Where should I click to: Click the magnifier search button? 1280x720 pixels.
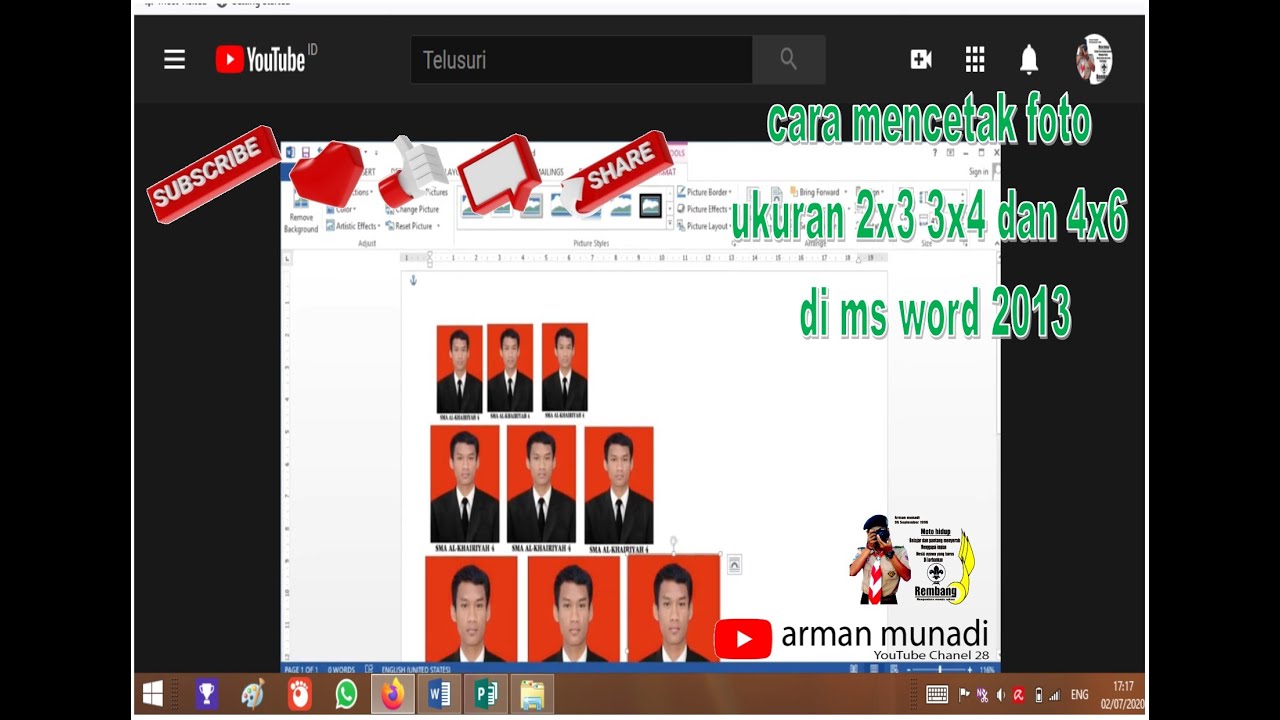[x=789, y=60]
